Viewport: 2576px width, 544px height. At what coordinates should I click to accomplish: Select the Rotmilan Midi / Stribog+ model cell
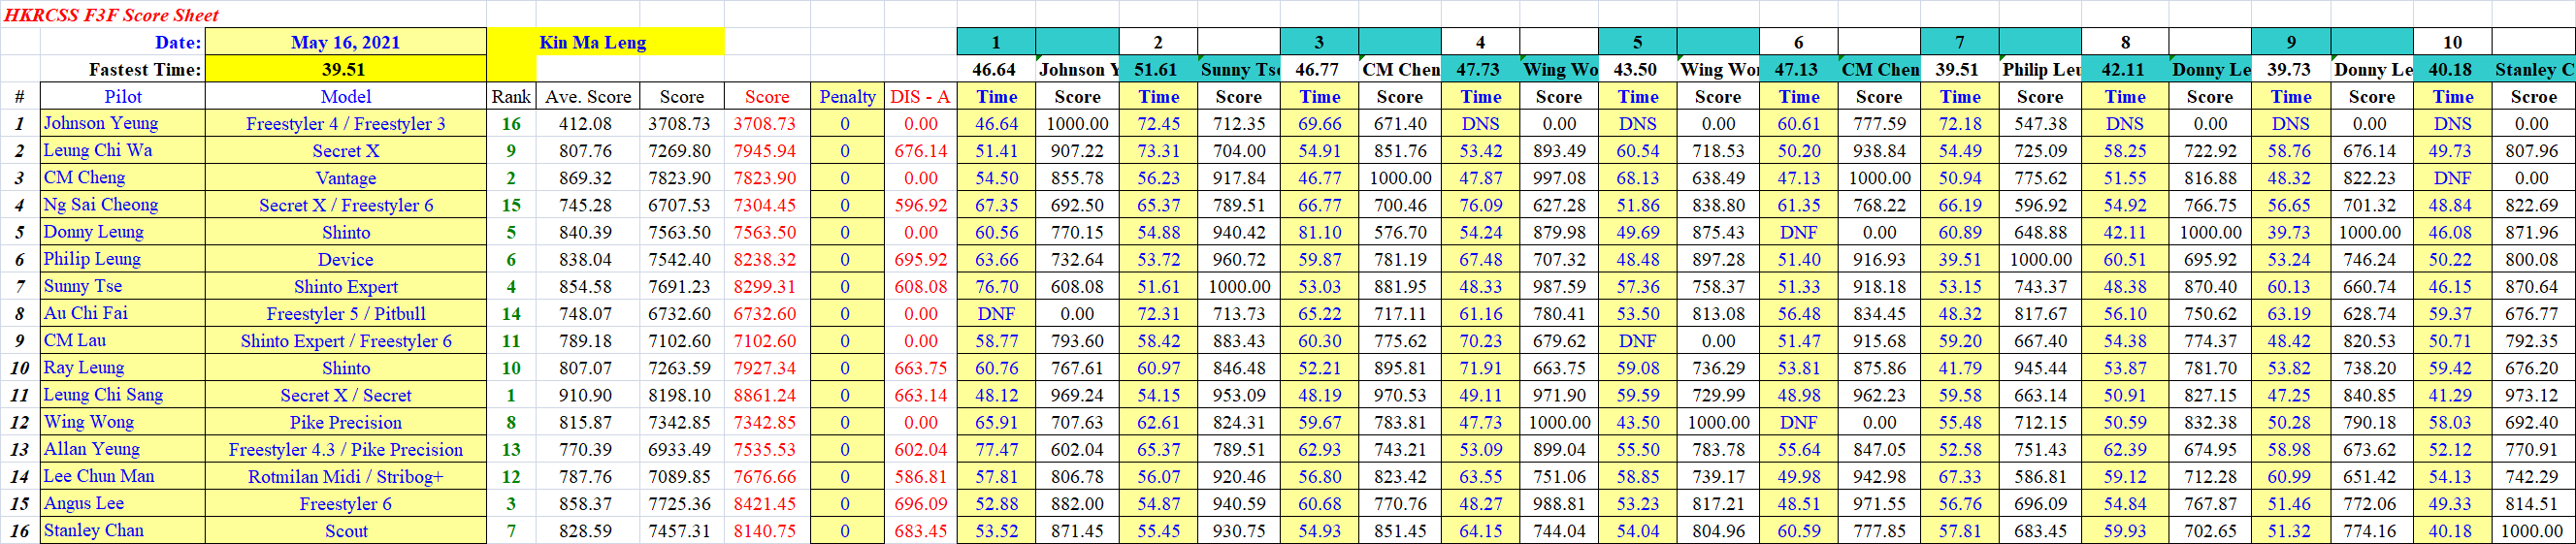(345, 477)
